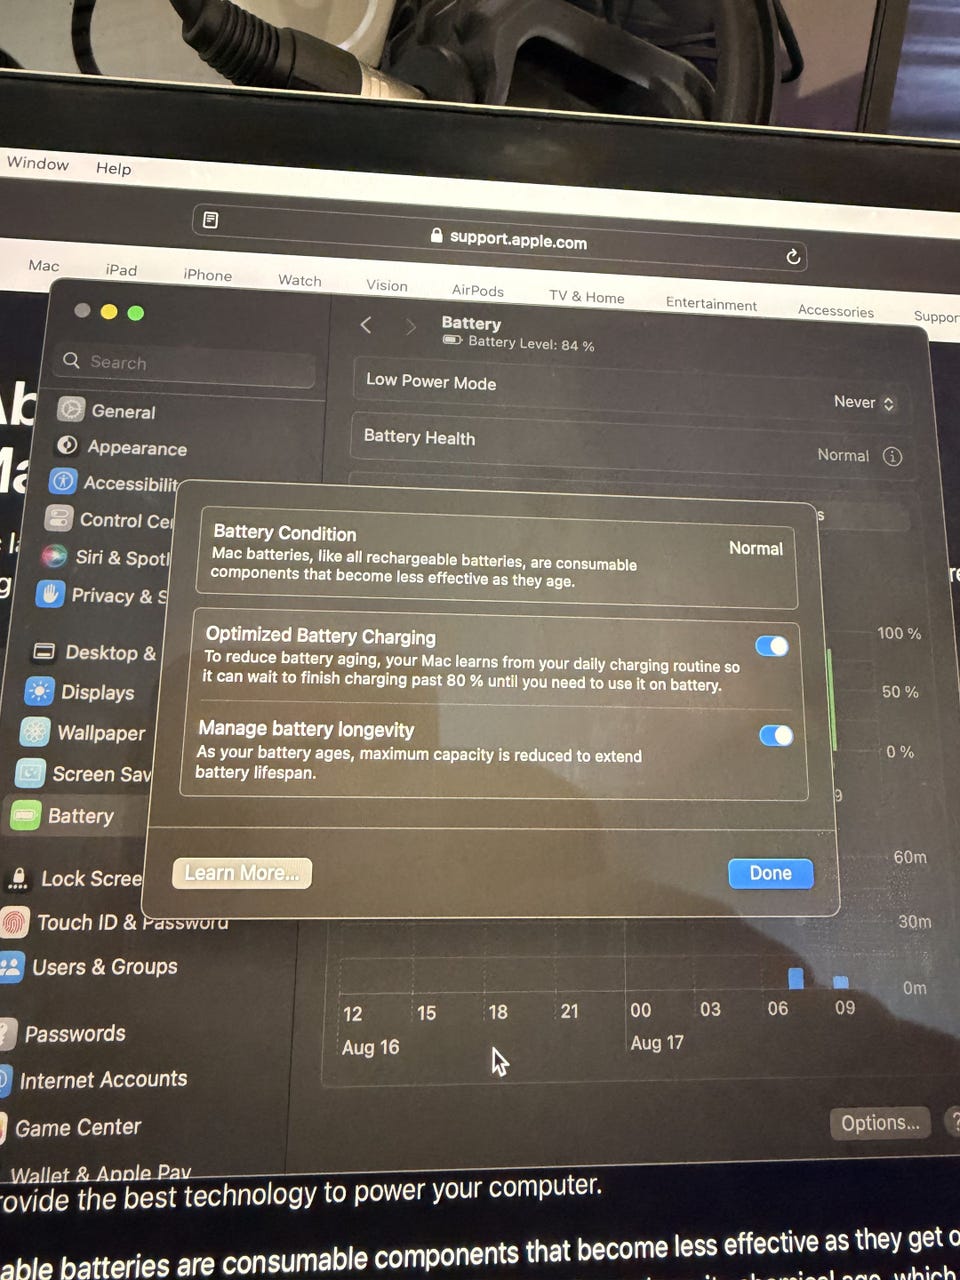This screenshot has height=1280, width=960.
Task: Click the Appearance icon in sidebar
Action: pos(67,445)
